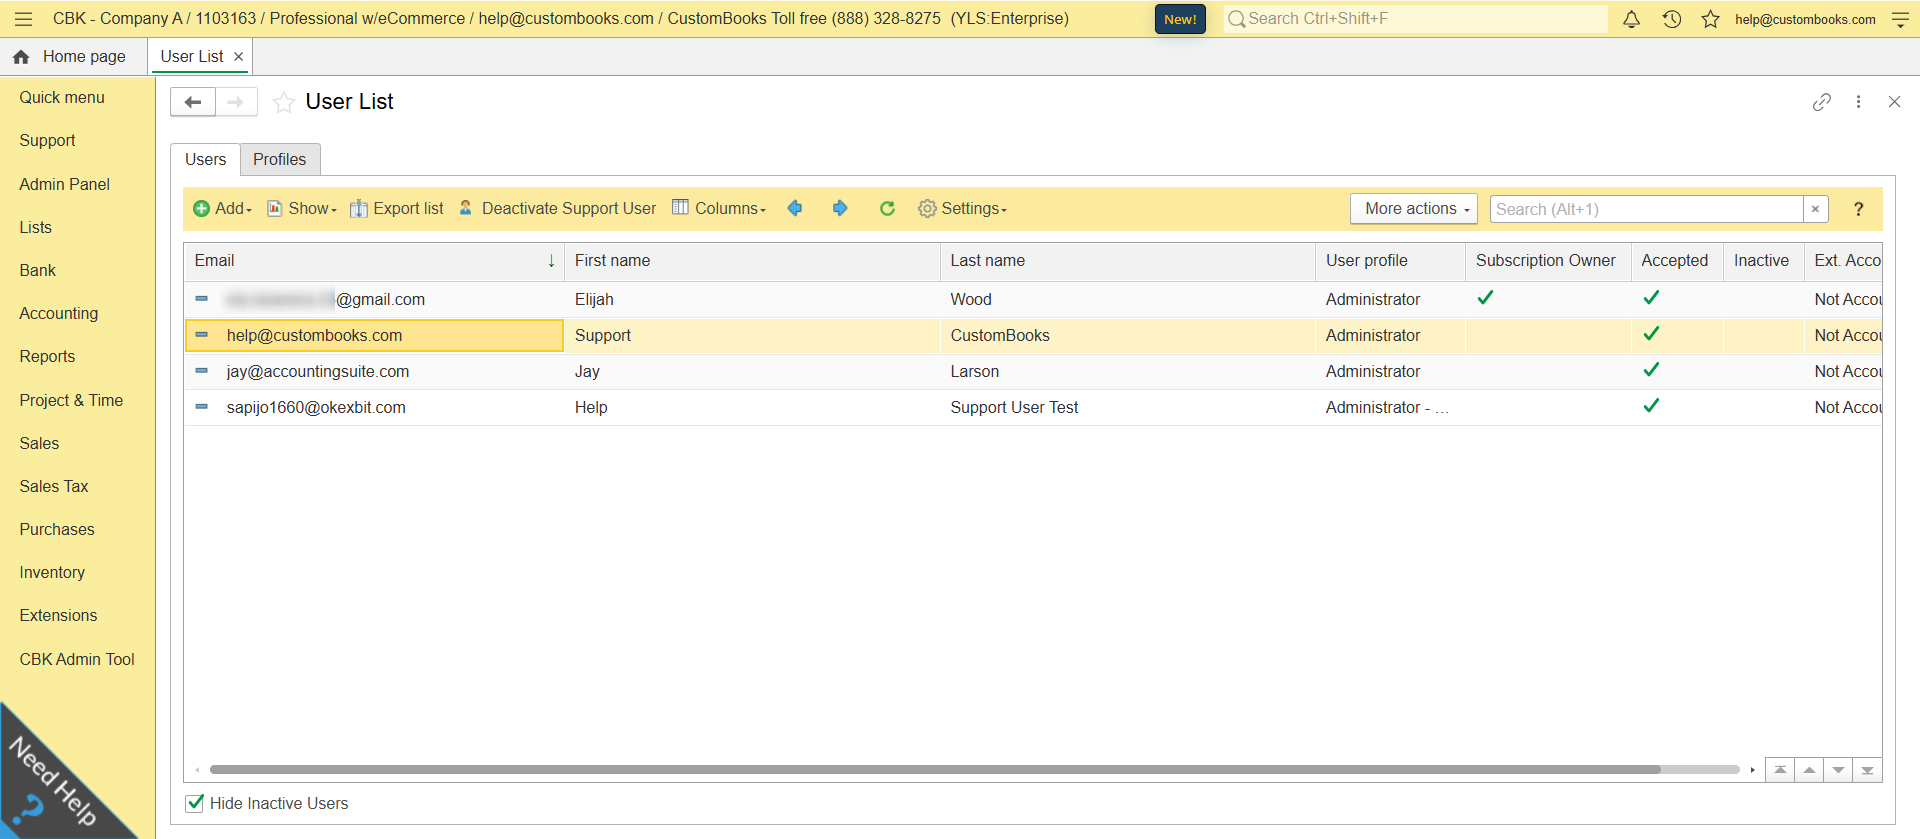
Task: Click the Export list button
Action: click(397, 208)
